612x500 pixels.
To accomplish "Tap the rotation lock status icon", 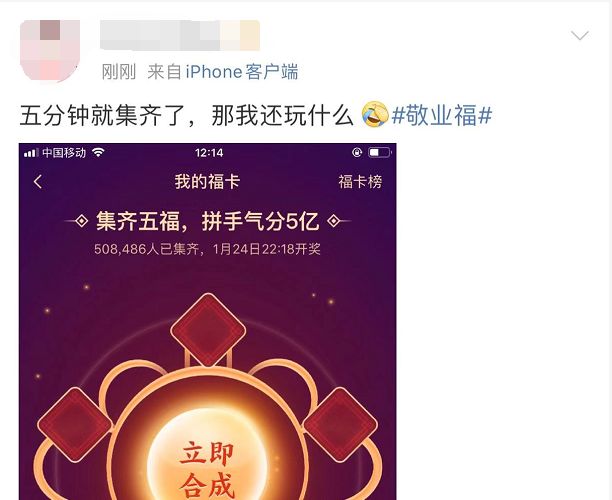I will 357,152.
